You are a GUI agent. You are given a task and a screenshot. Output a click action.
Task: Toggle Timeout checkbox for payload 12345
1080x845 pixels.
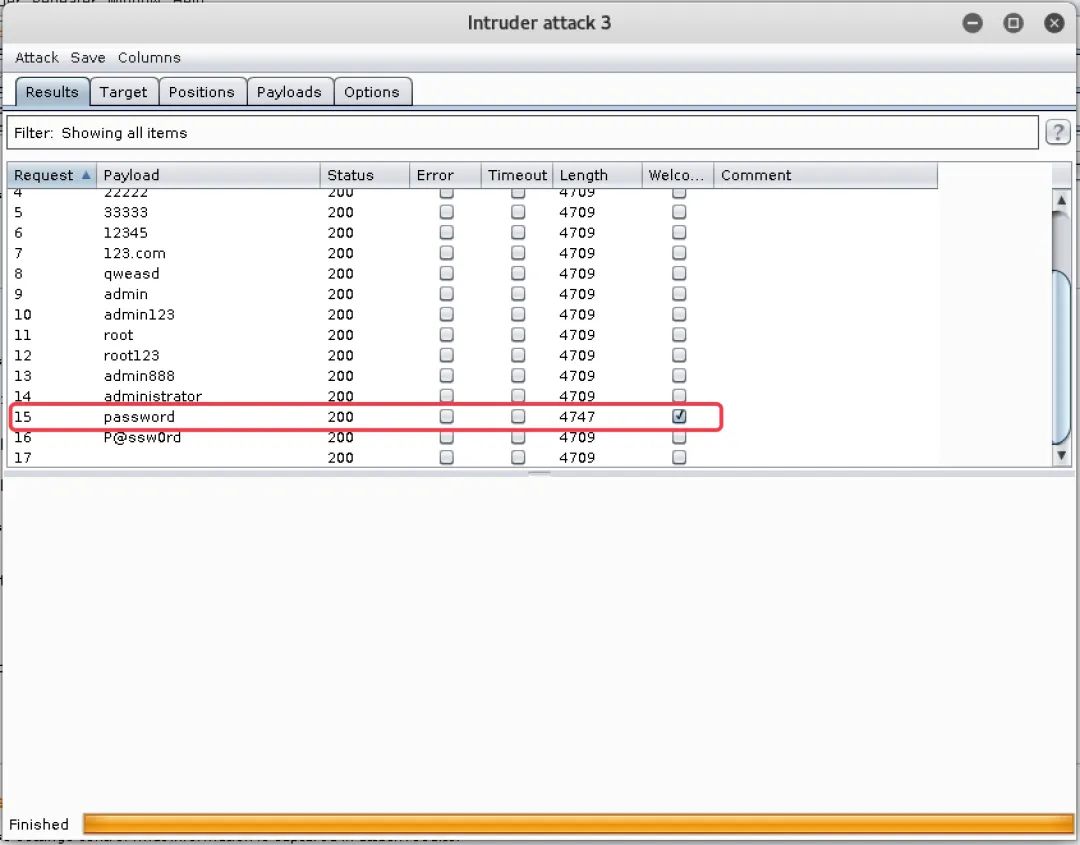tap(518, 232)
